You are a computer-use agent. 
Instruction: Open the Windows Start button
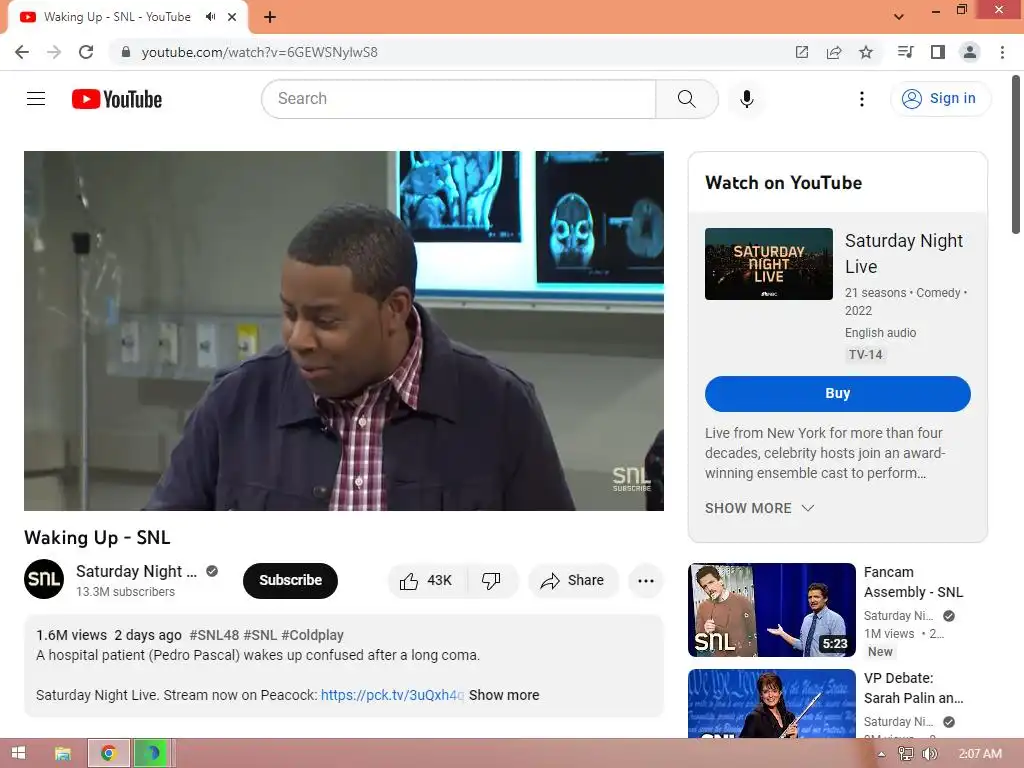click(18, 753)
